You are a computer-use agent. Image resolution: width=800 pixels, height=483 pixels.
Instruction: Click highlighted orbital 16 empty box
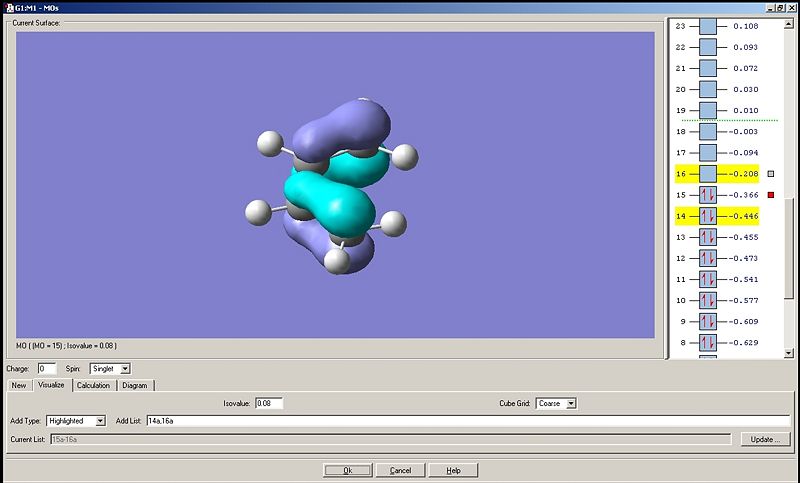coord(708,174)
